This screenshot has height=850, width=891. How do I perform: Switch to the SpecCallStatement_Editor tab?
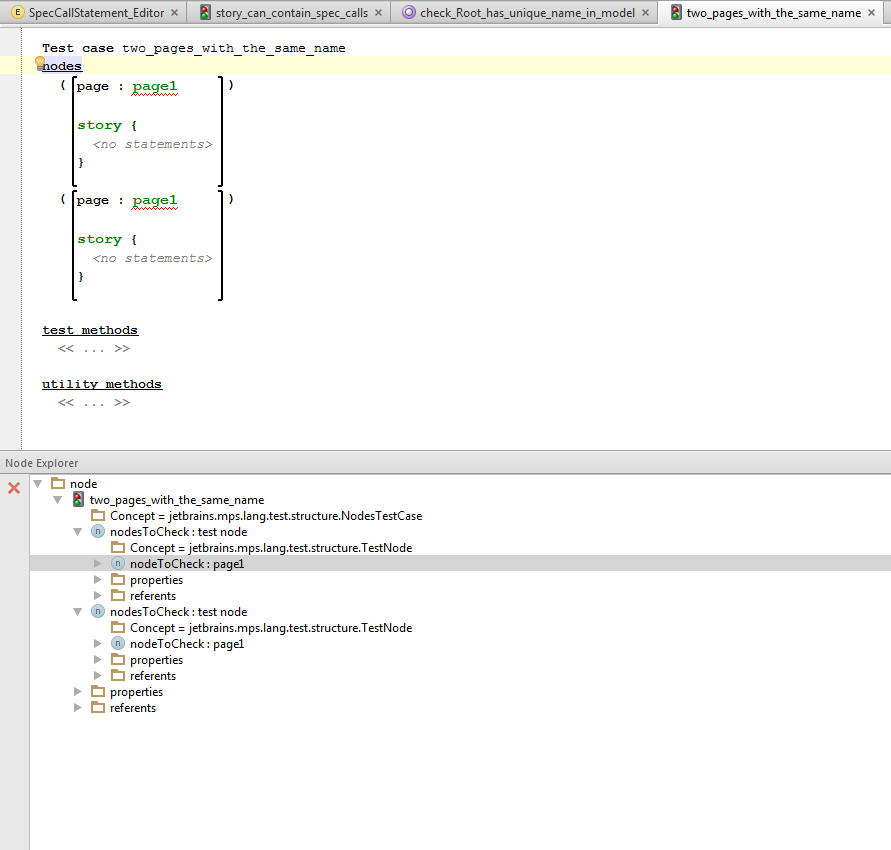tap(95, 13)
